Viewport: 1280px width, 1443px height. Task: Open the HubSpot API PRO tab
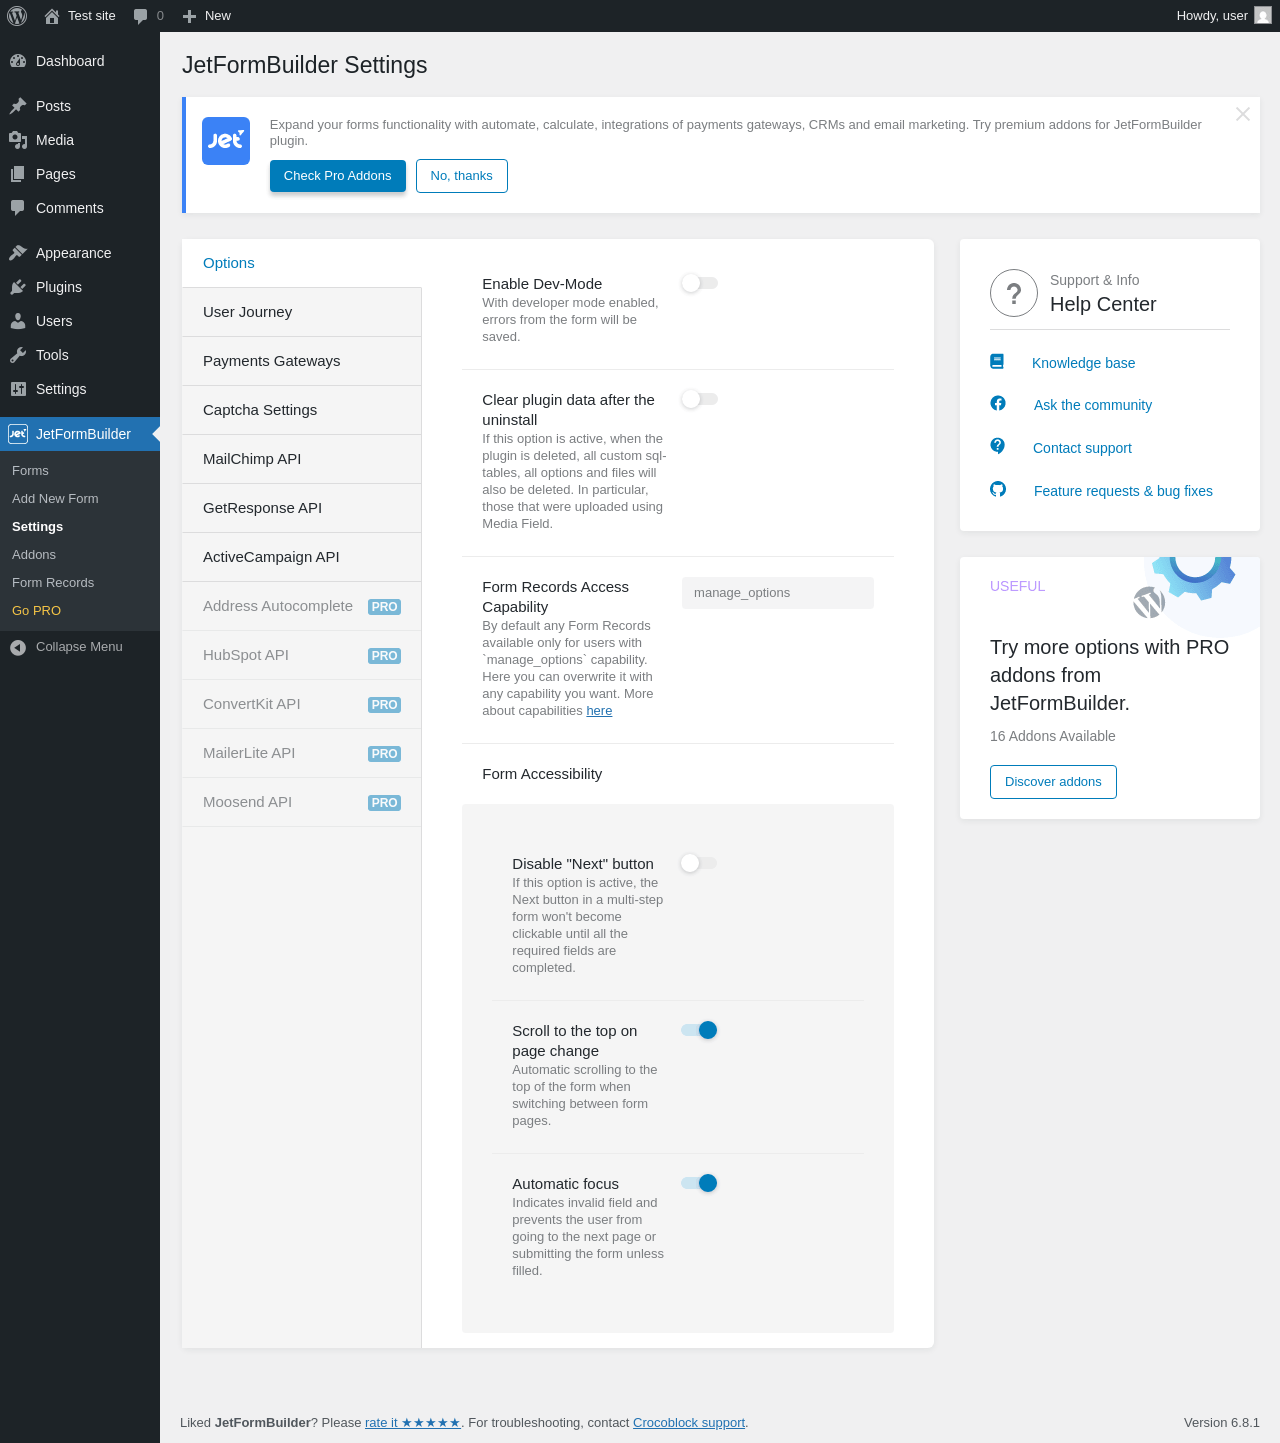click(x=301, y=655)
